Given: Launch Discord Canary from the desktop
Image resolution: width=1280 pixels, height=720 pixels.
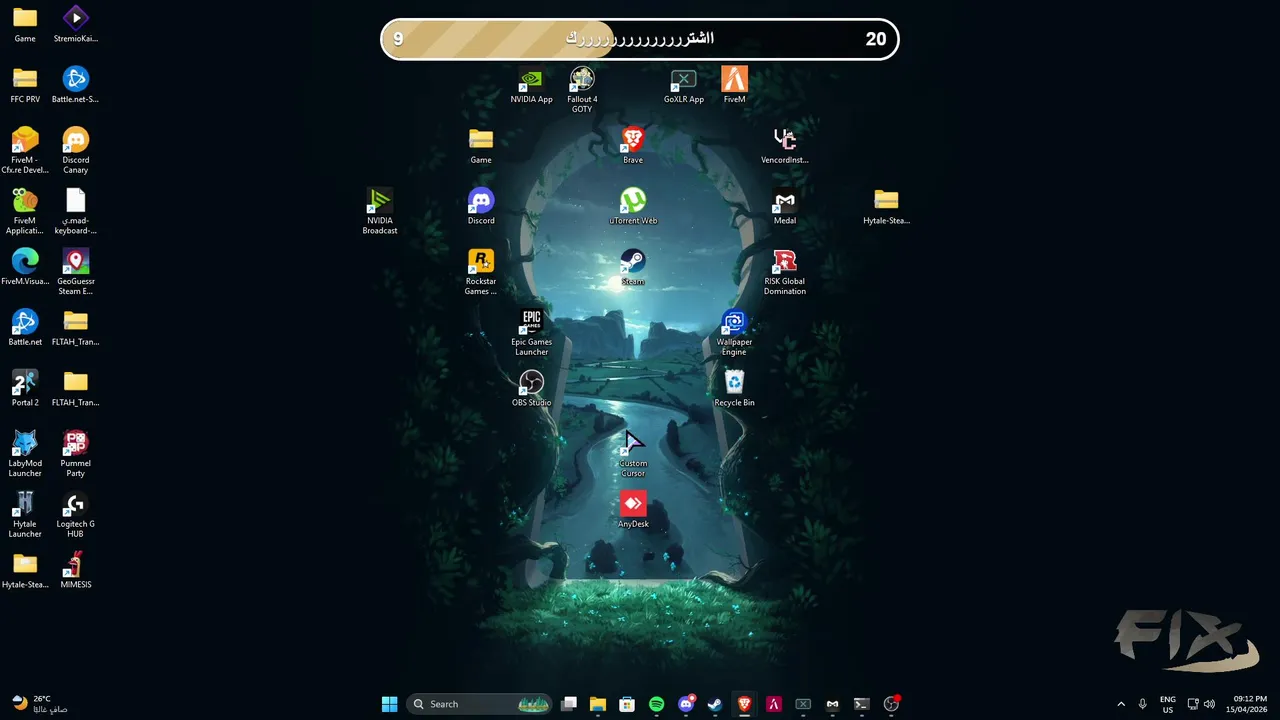Looking at the screenshot, I should (x=76, y=151).
